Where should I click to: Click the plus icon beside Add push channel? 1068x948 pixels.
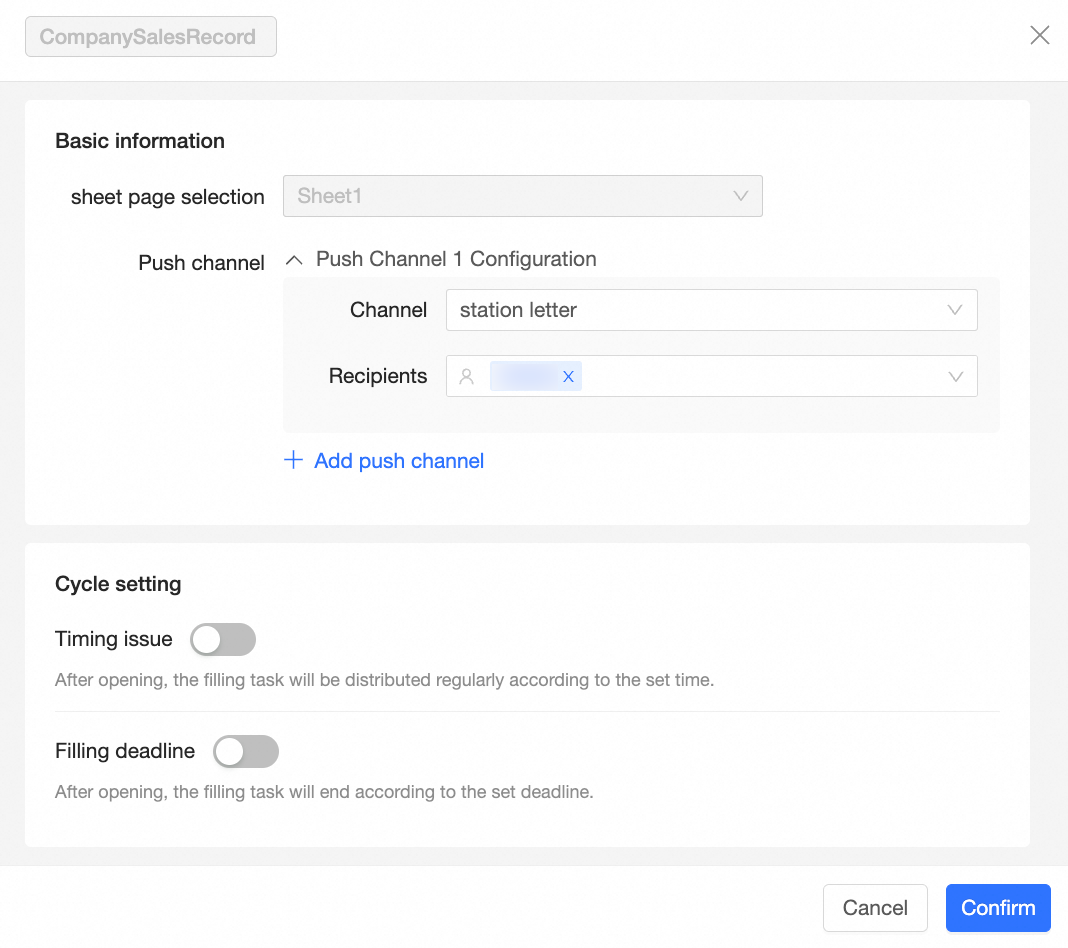(x=293, y=461)
